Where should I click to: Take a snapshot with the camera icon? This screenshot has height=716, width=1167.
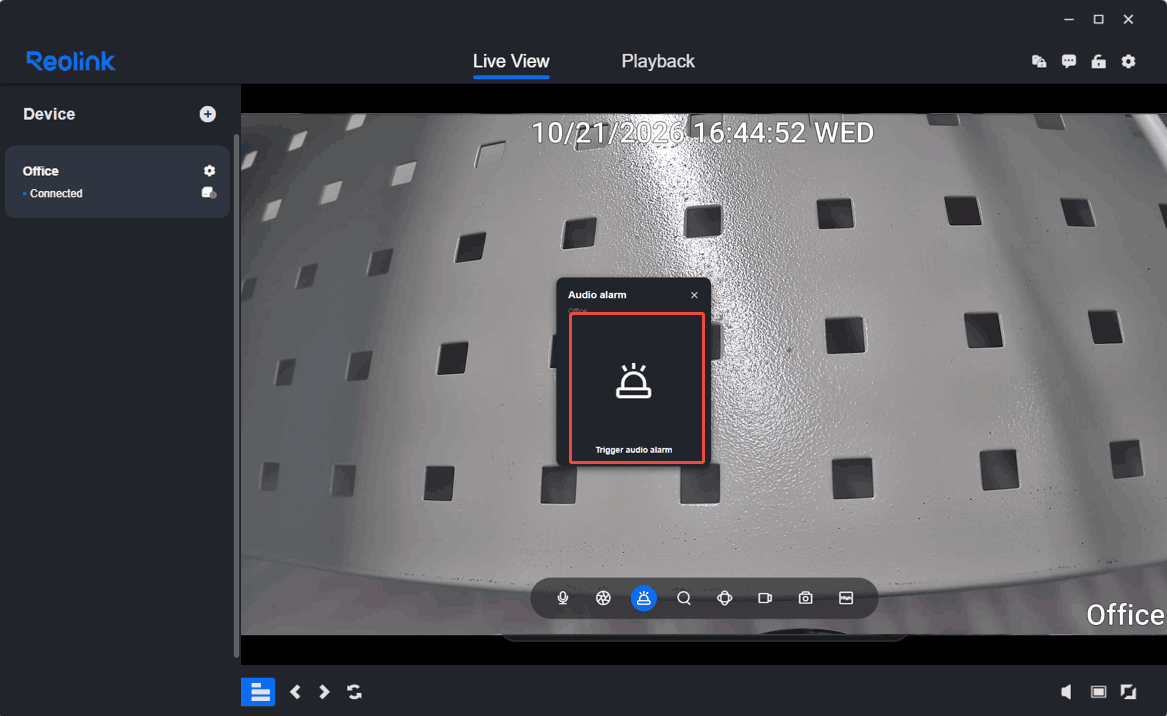click(805, 598)
